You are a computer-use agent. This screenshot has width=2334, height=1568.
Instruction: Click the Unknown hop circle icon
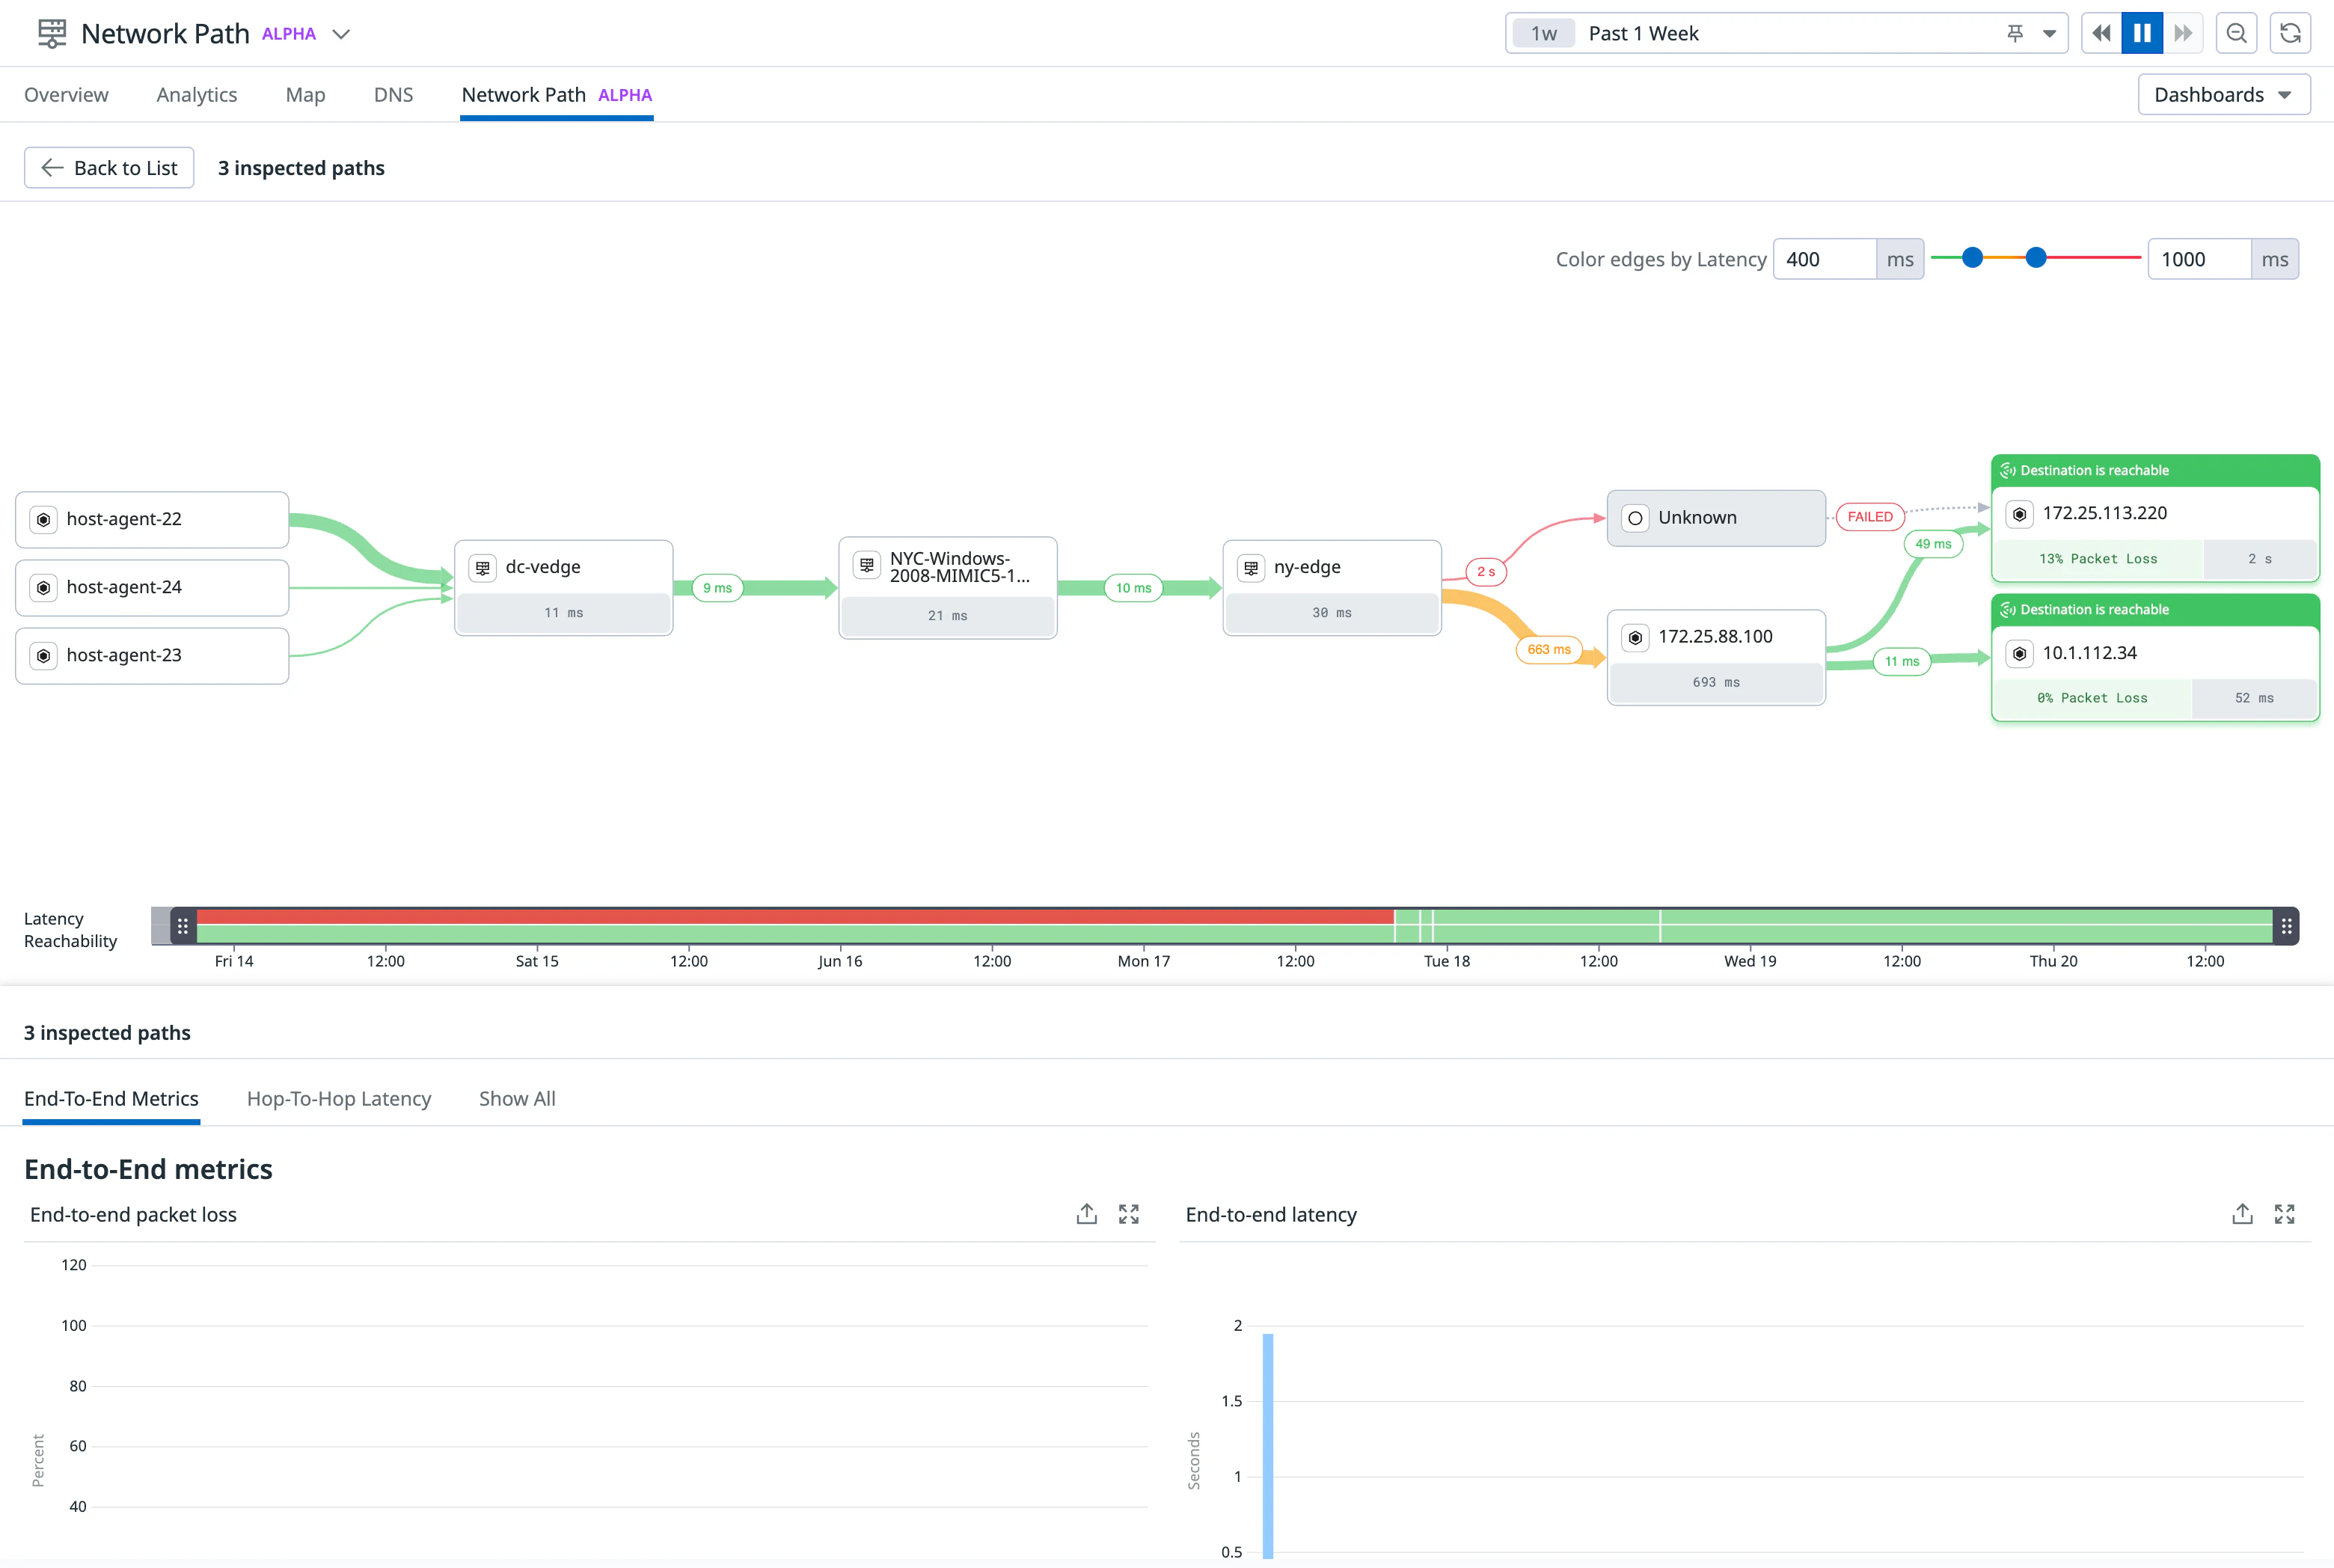1634,518
